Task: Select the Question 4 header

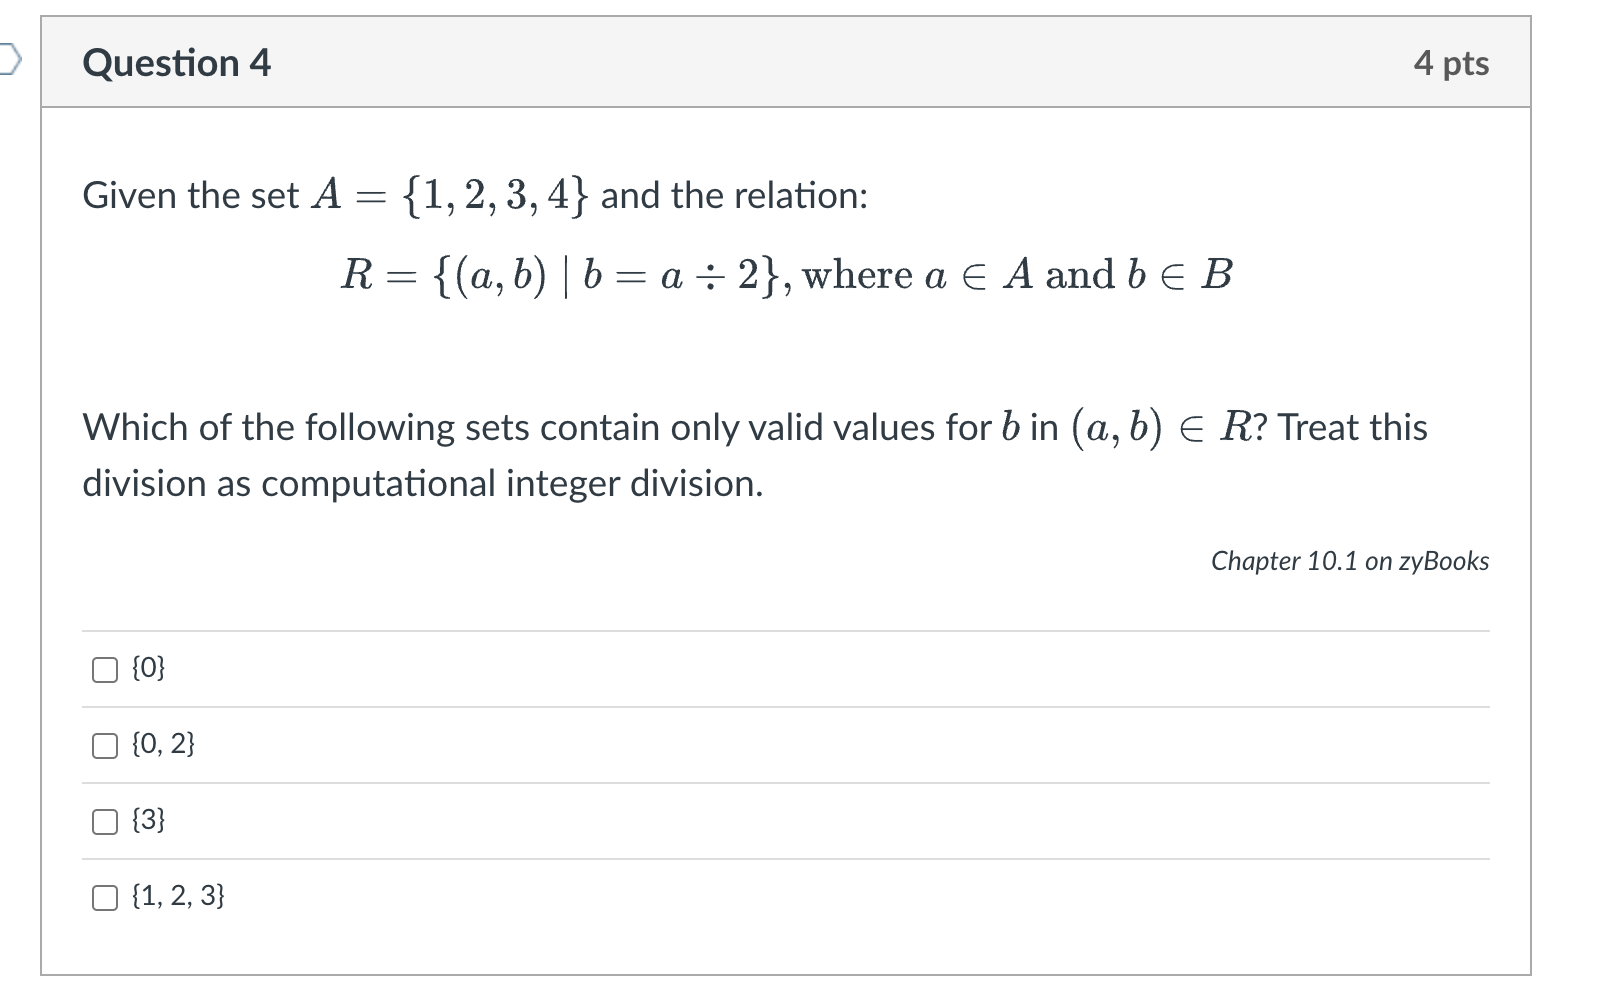Action: click(x=176, y=62)
